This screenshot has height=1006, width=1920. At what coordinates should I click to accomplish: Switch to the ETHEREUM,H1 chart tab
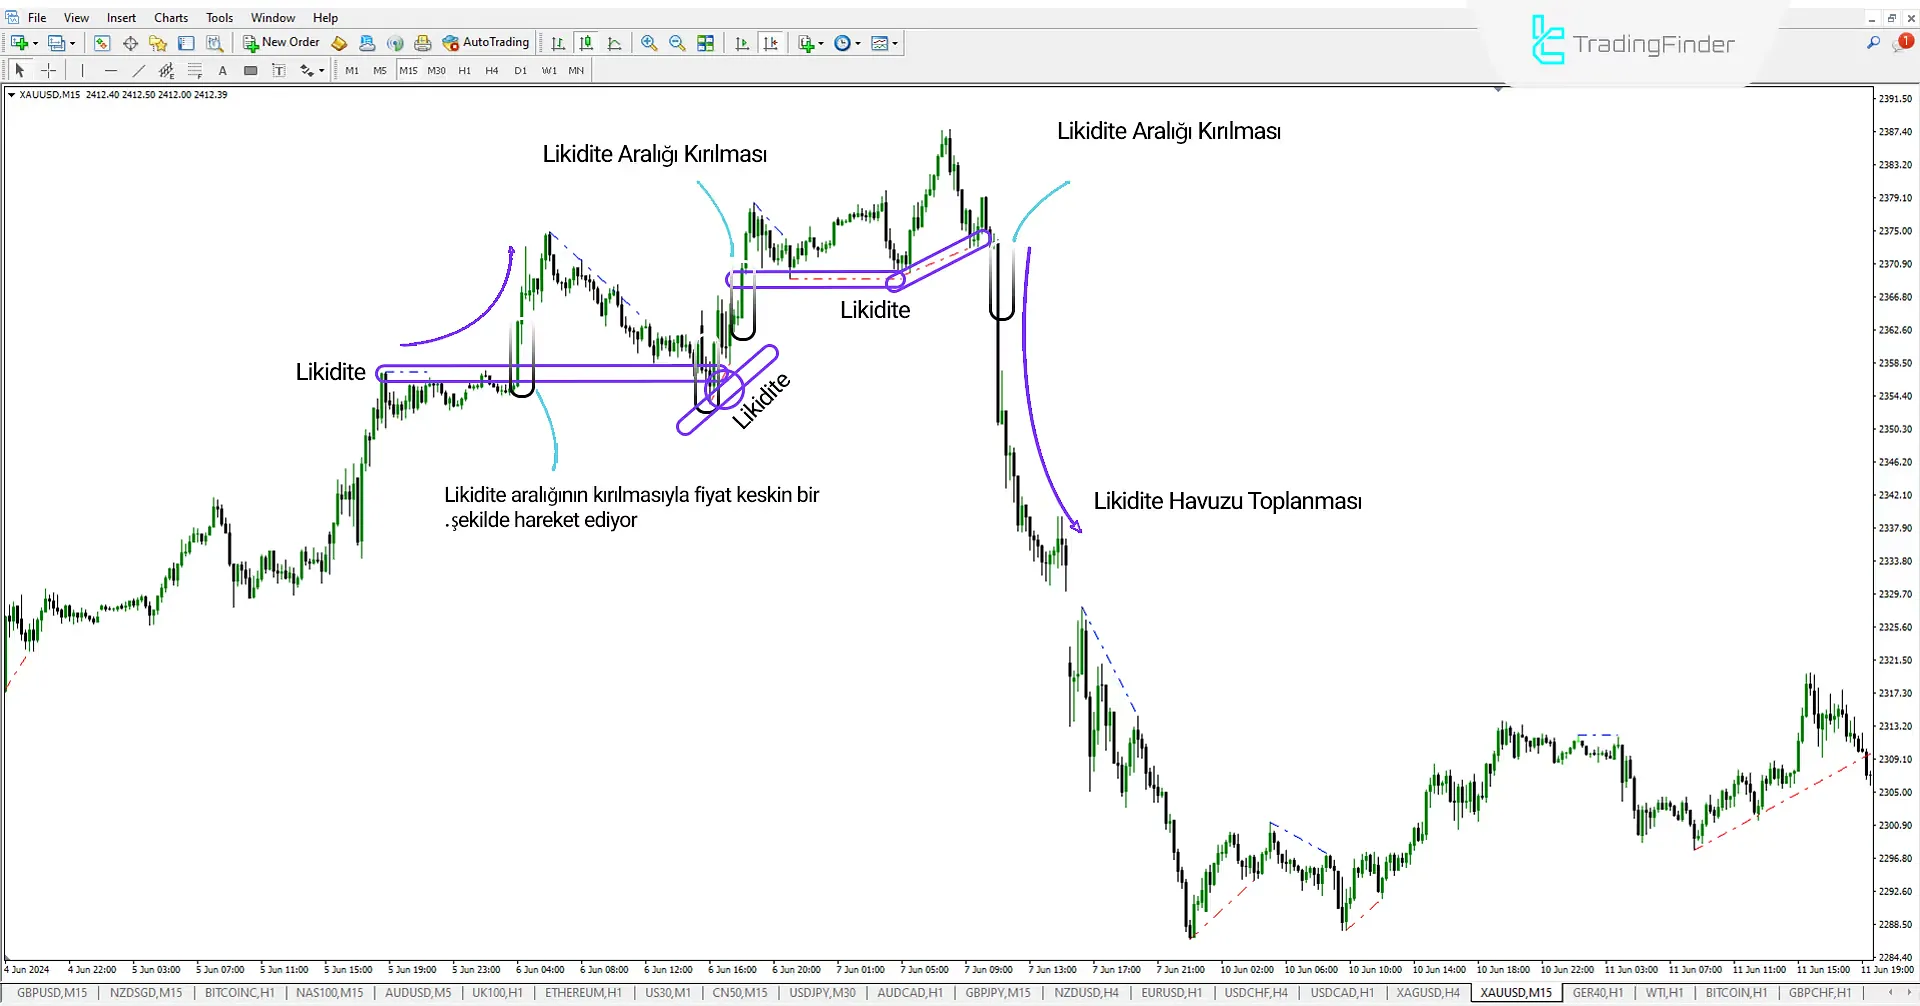[x=583, y=992]
